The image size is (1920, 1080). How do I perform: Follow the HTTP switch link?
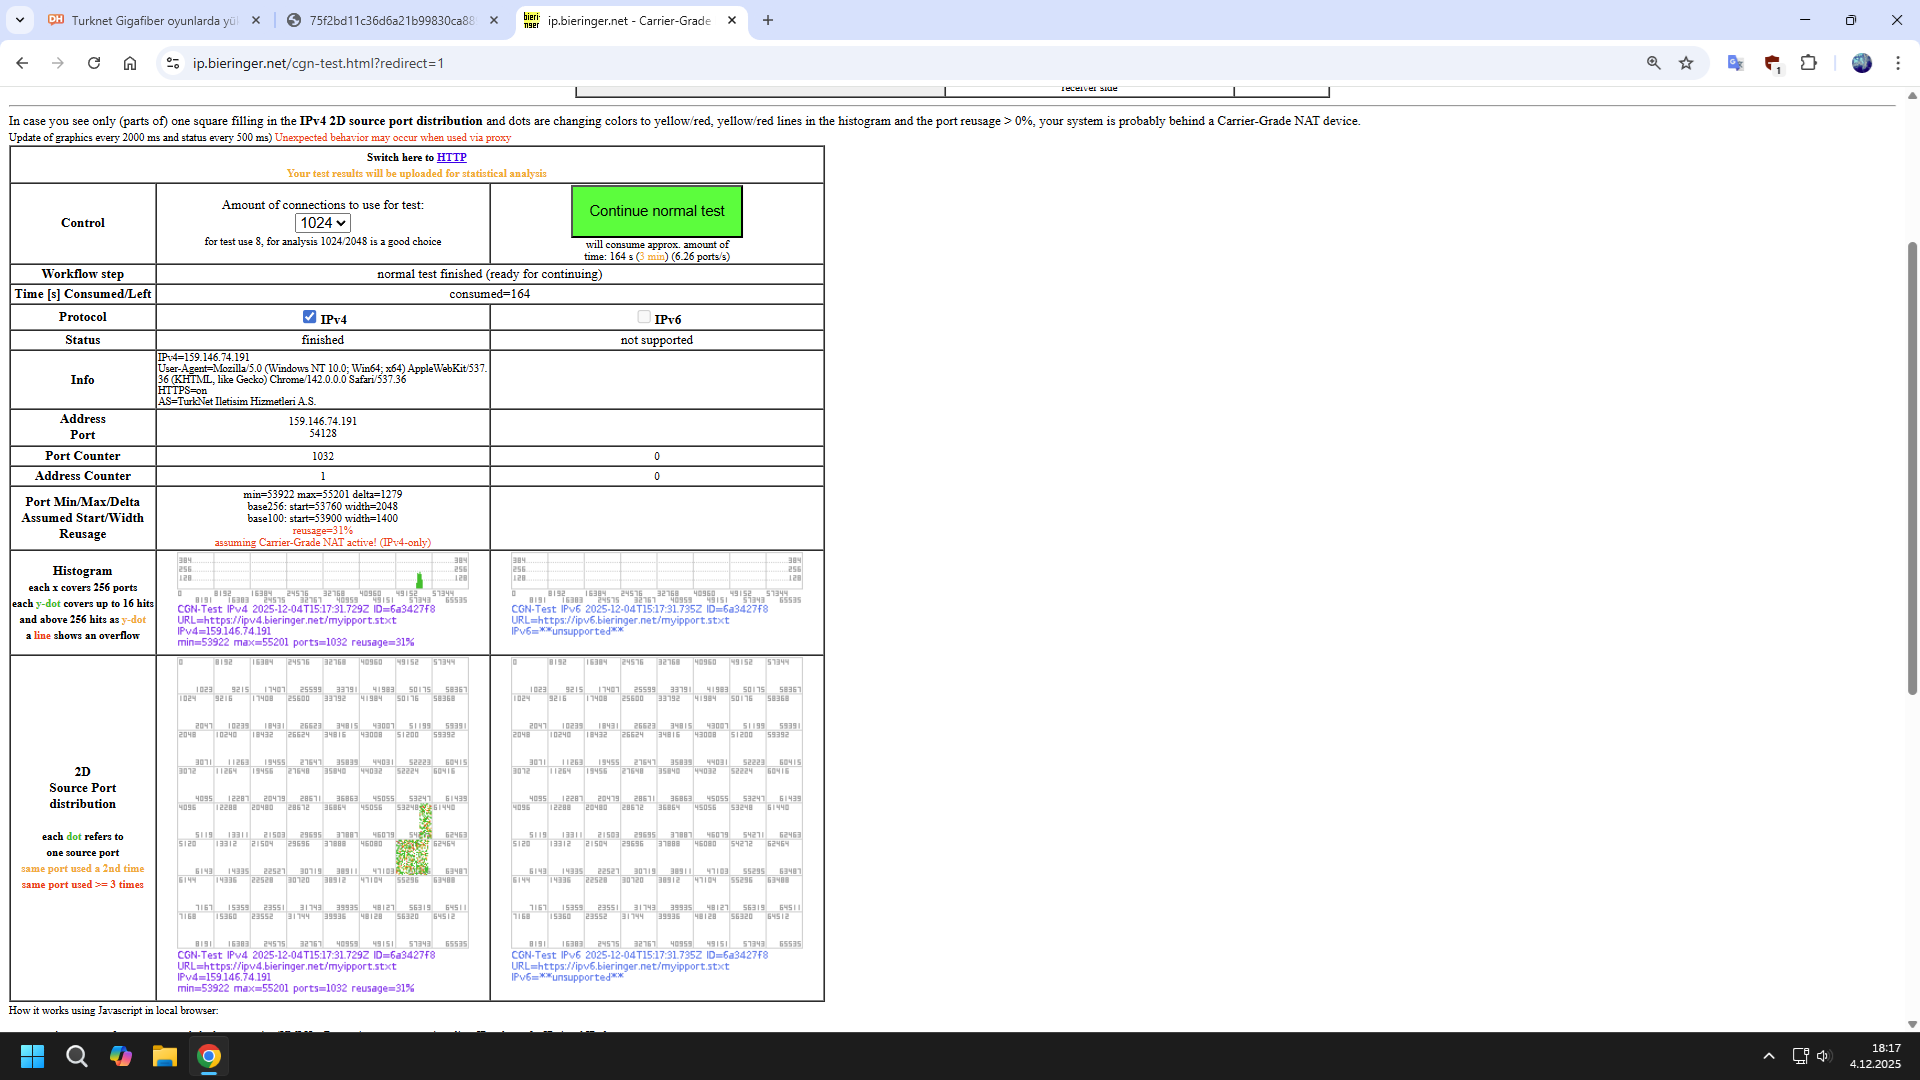pos(451,157)
